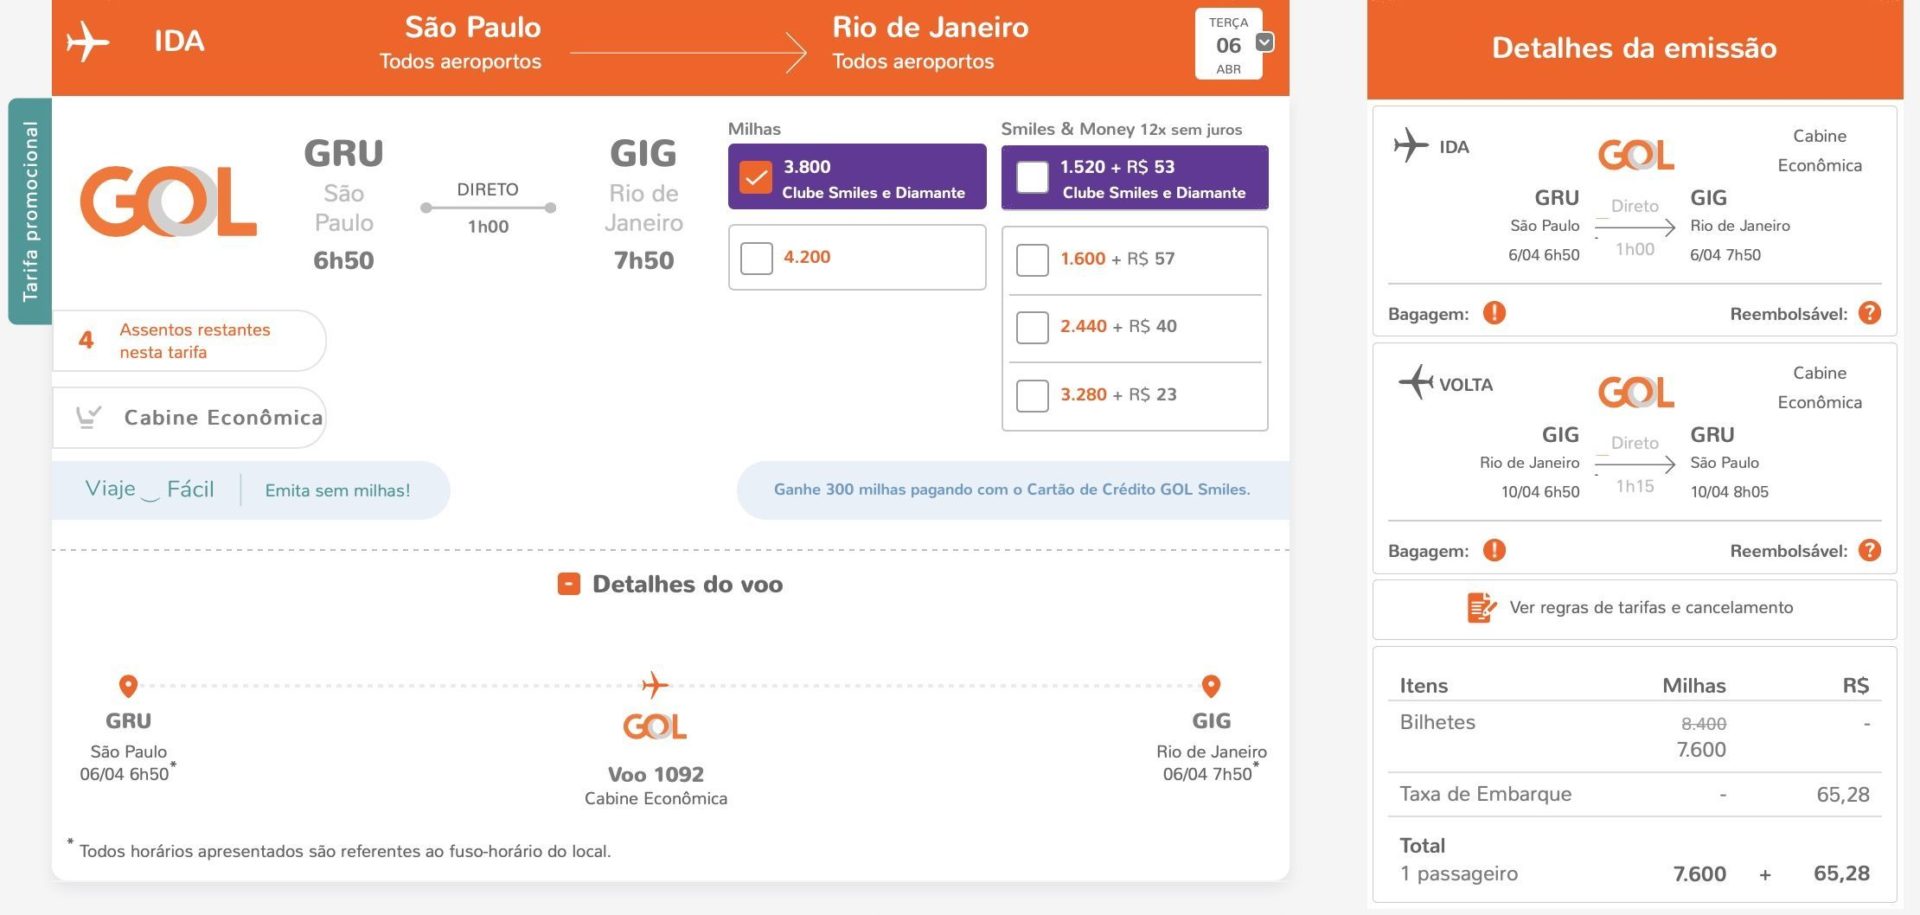The image size is (1920, 915).
Task: Click the Emita sem milhas! link
Action: click(337, 490)
